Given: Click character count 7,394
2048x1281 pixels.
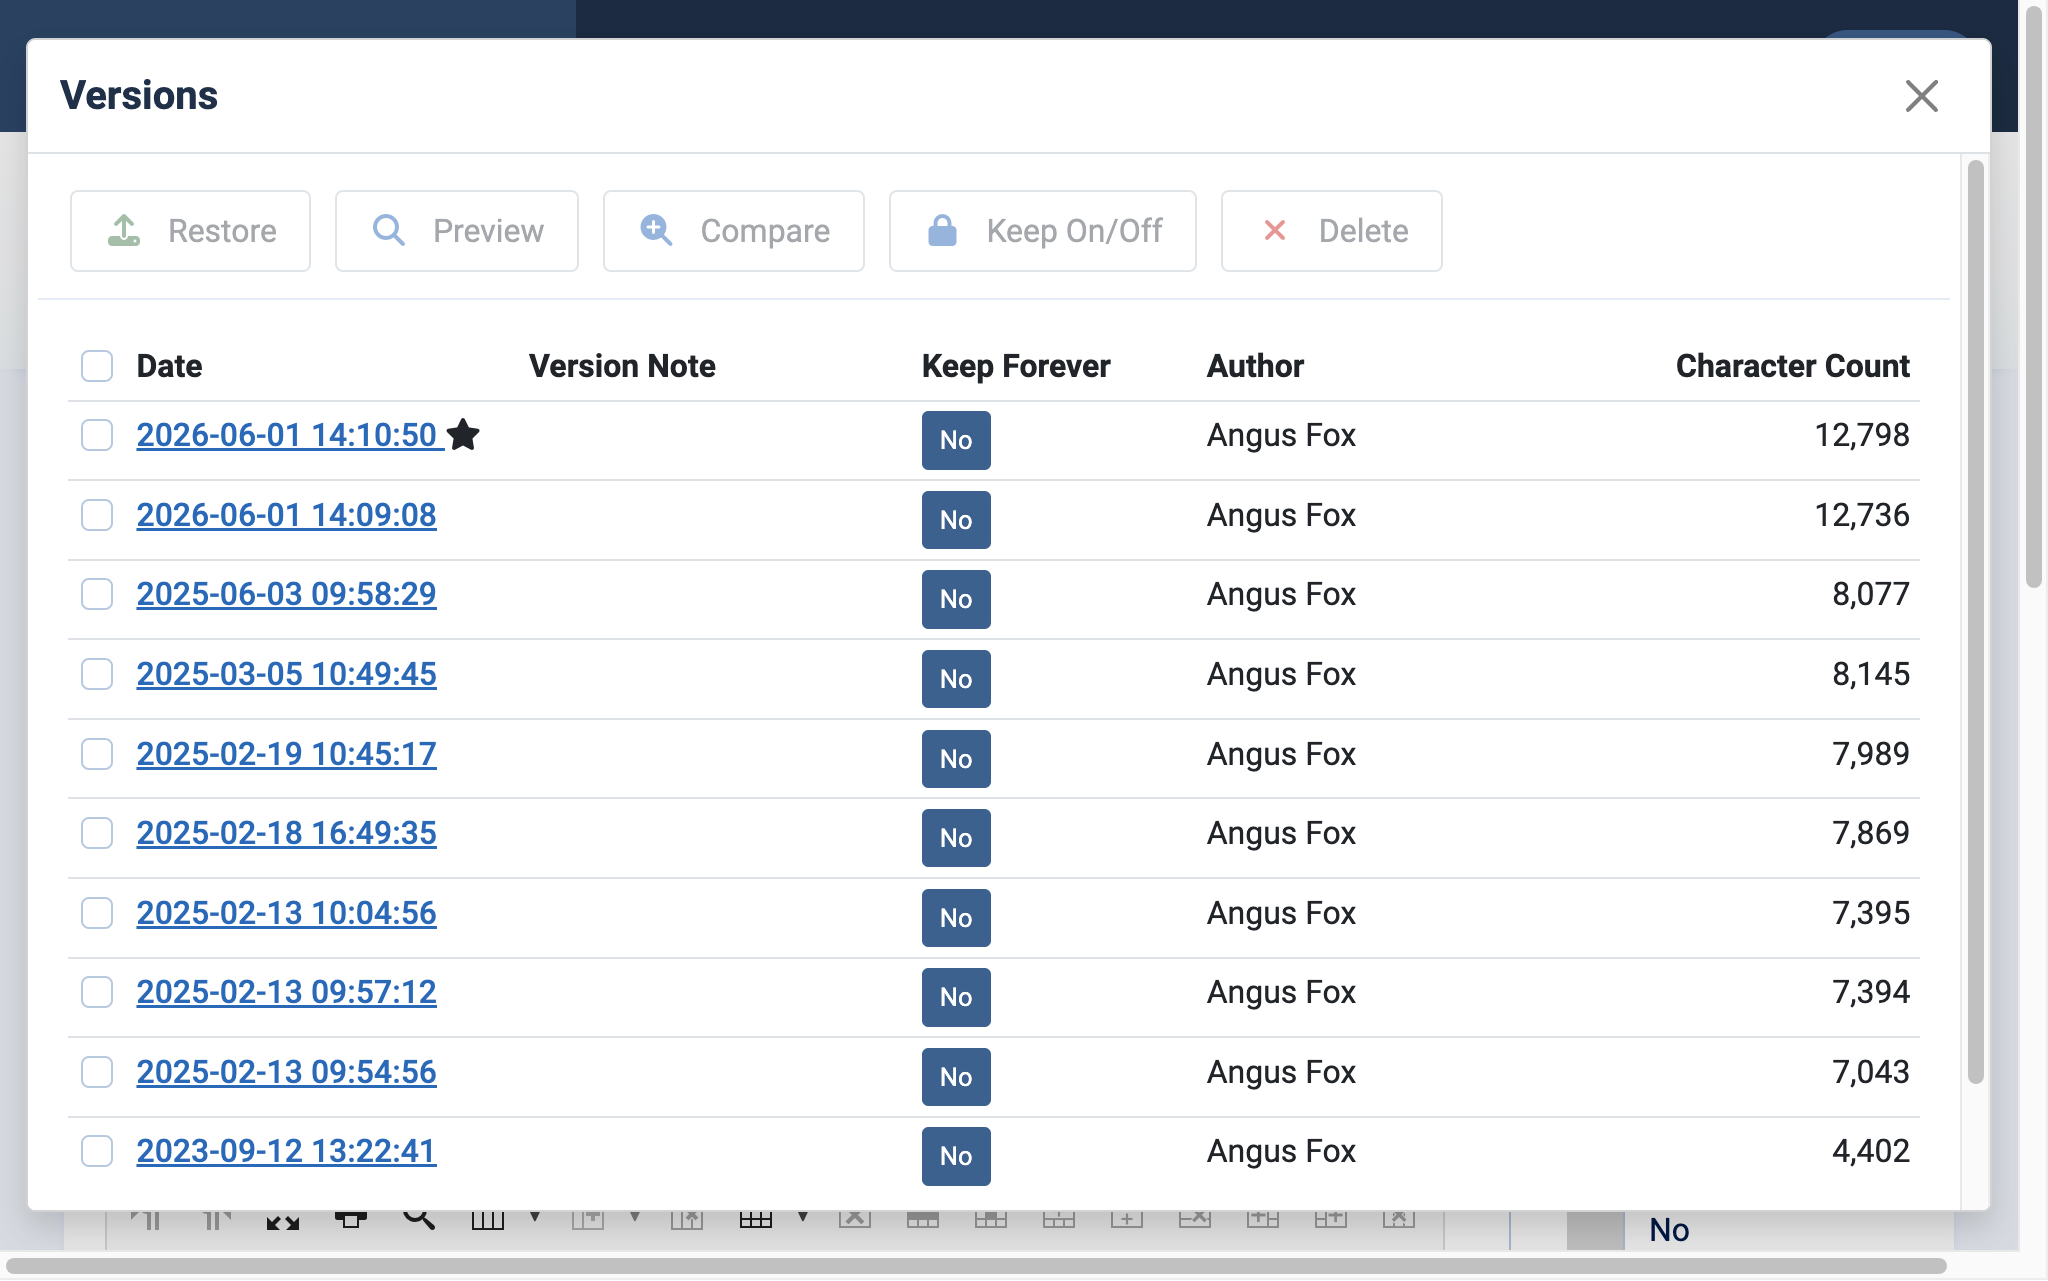Looking at the screenshot, I should point(1871,992).
